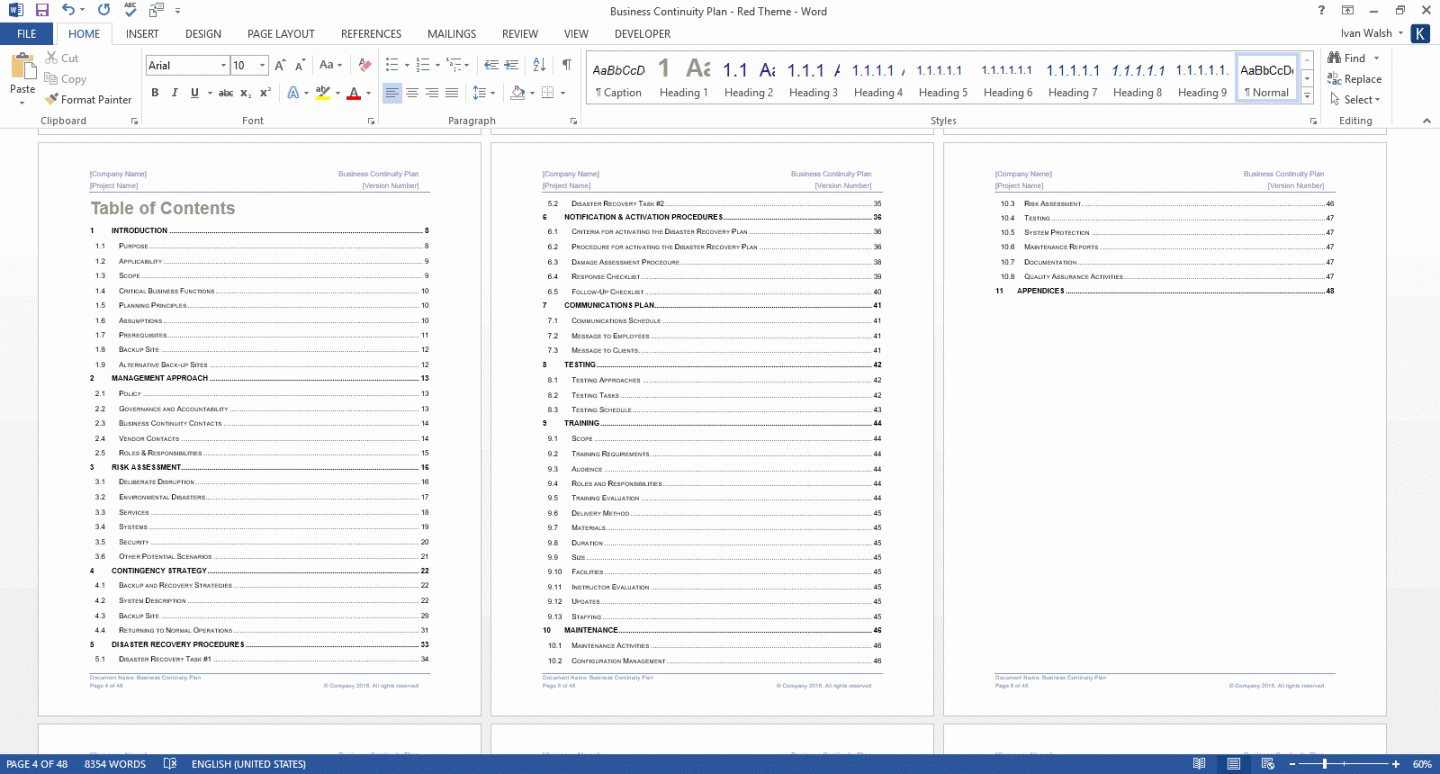Click the Grow Font size icon

[281, 65]
